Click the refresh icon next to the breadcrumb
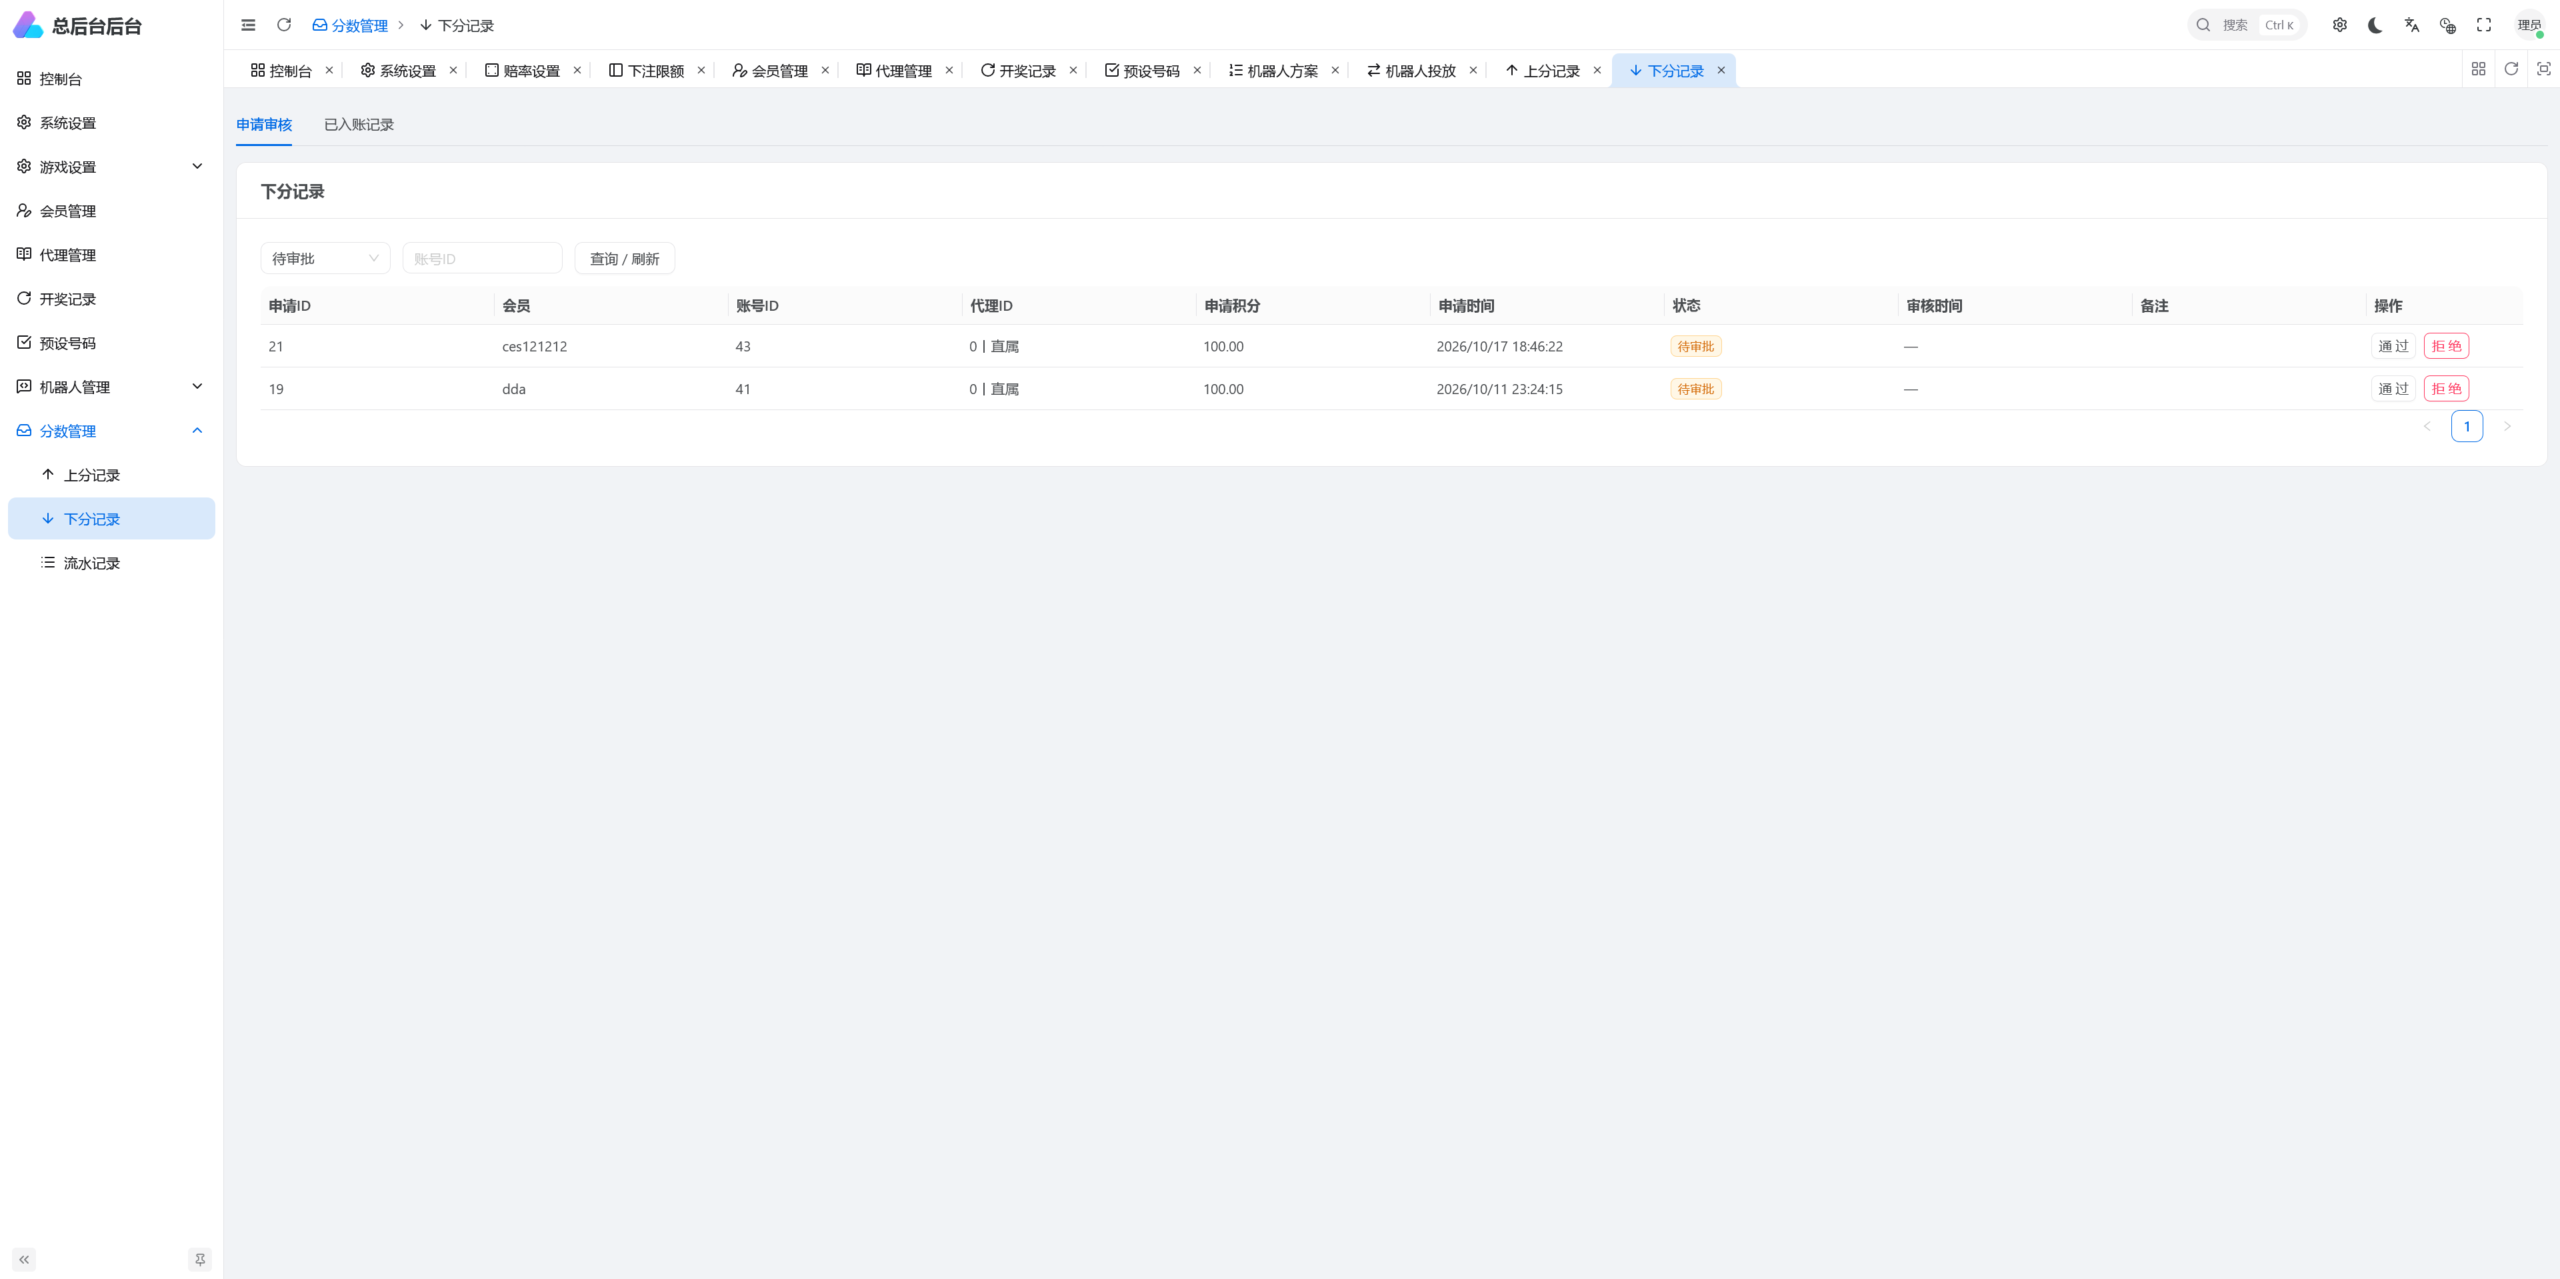The image size is (2560, 1279). (284, 25)
